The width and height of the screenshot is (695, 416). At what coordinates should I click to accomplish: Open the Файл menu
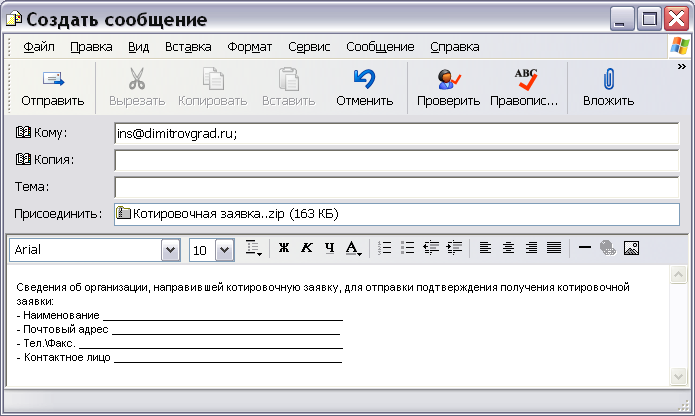(x=38, y=46)
